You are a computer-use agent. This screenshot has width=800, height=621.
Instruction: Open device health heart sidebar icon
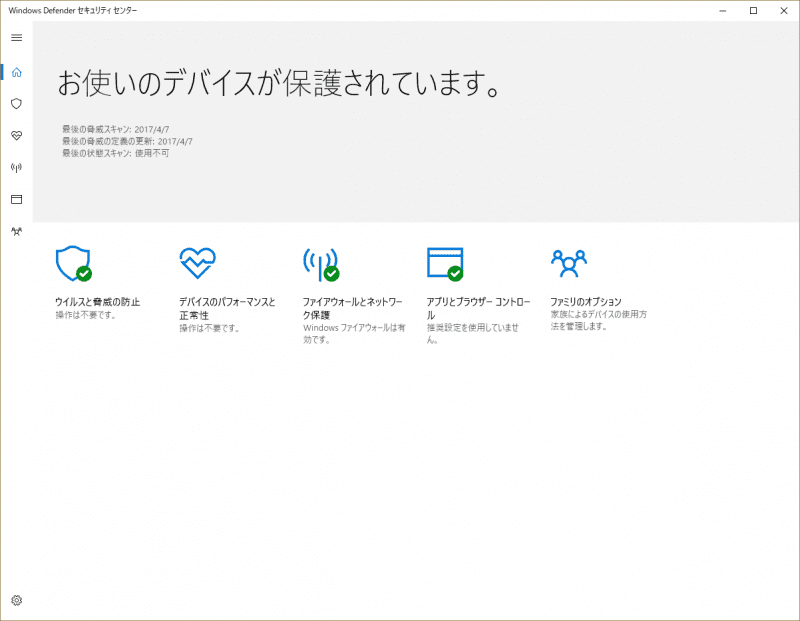(16, 136)
